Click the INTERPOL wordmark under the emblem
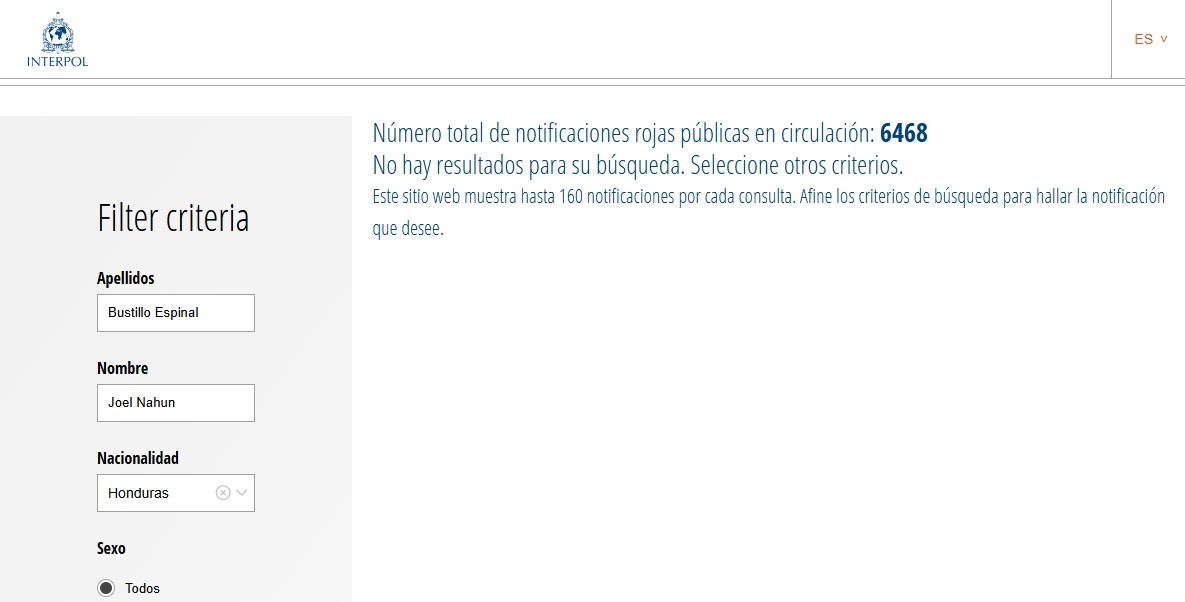1185x602 pixels. 57,62
